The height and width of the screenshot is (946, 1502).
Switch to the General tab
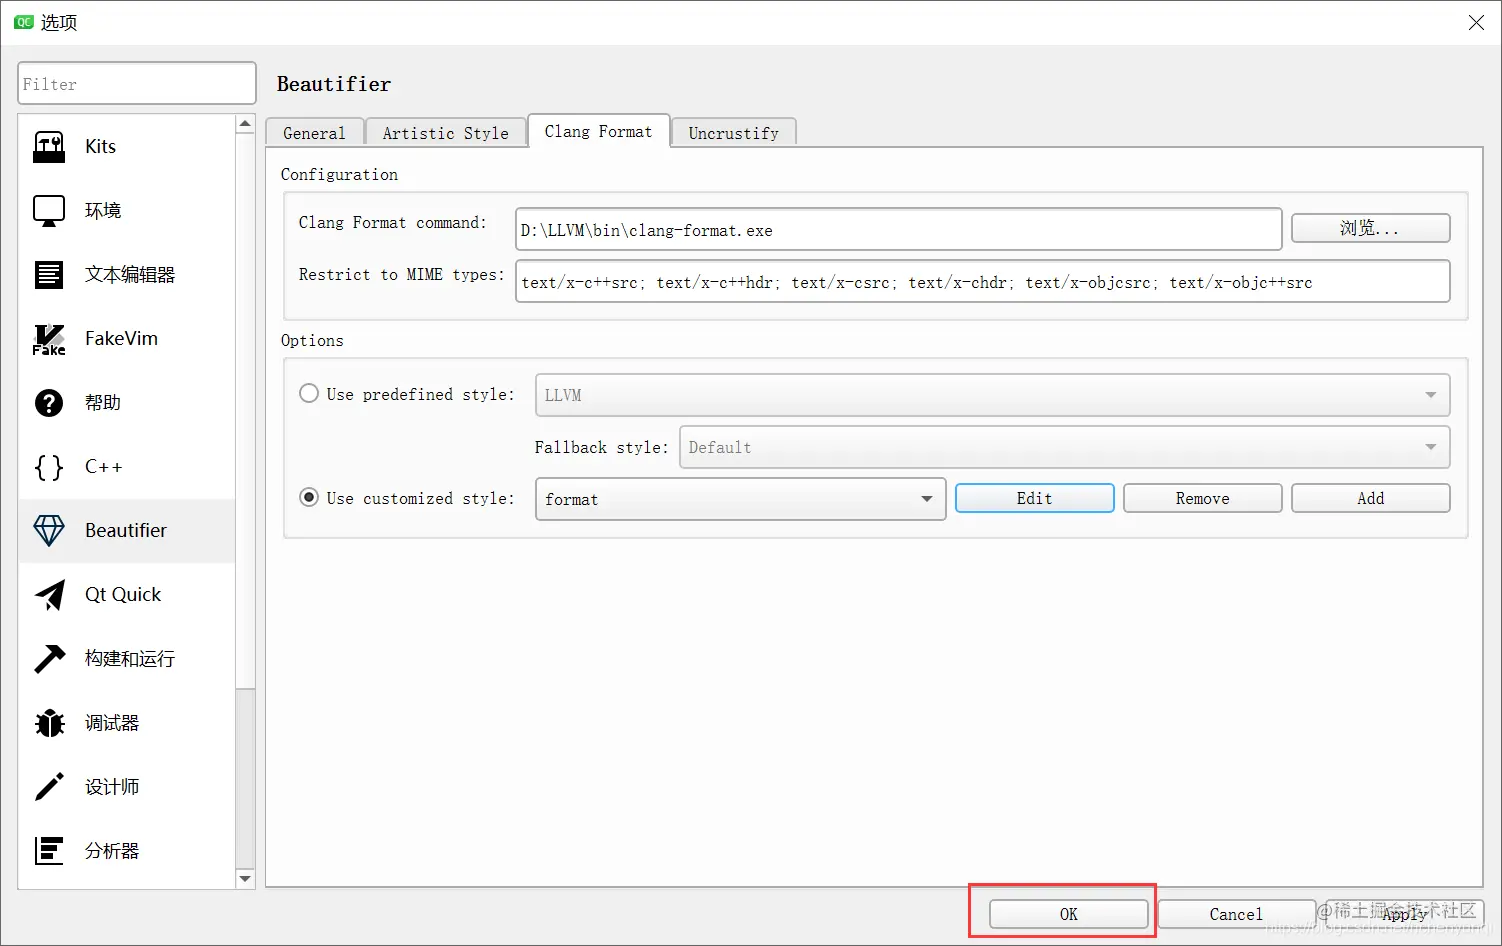314,133
